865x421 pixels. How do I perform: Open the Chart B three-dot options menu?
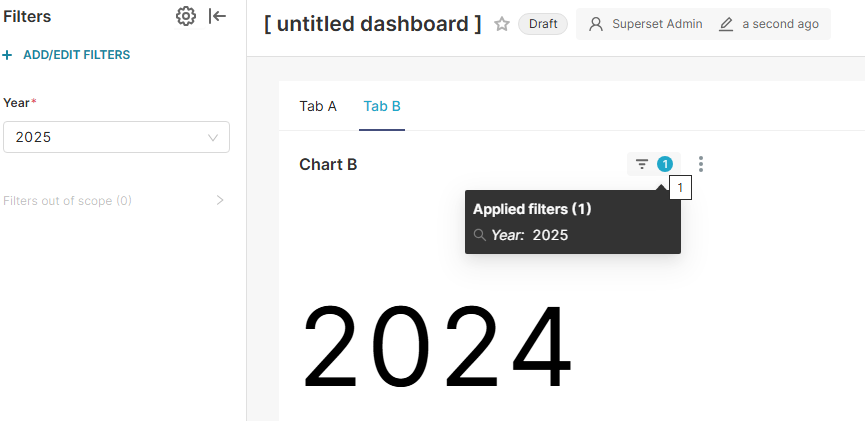click(x=701, y=164)
